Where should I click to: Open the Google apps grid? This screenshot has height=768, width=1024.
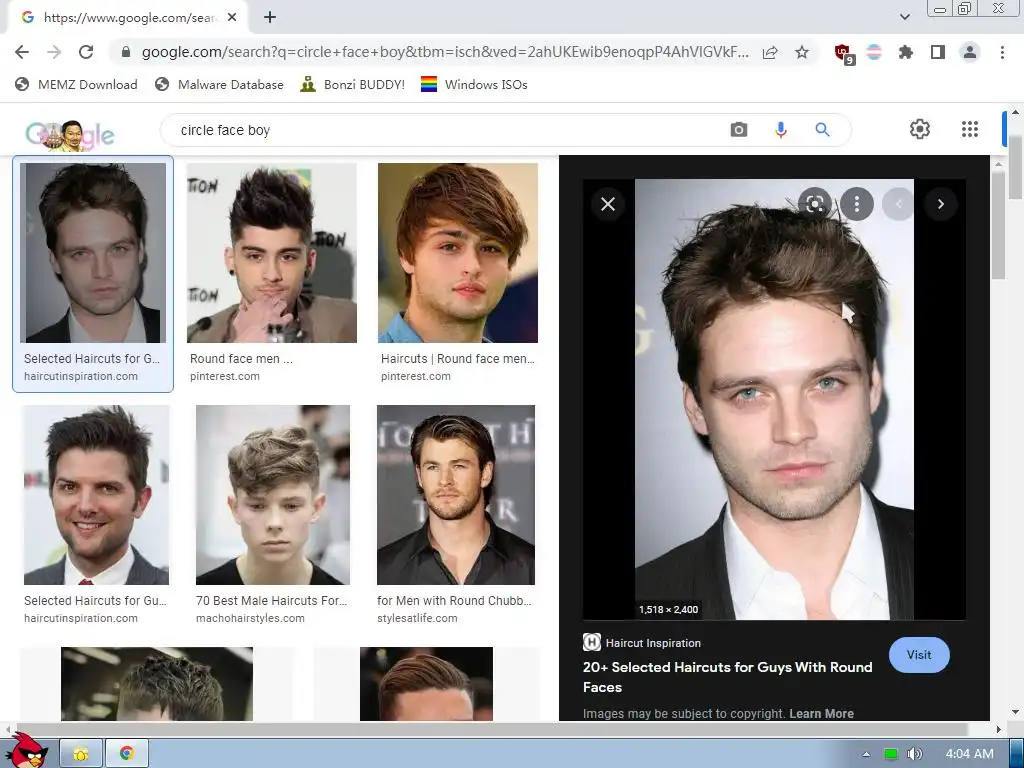tap(970, 129)
